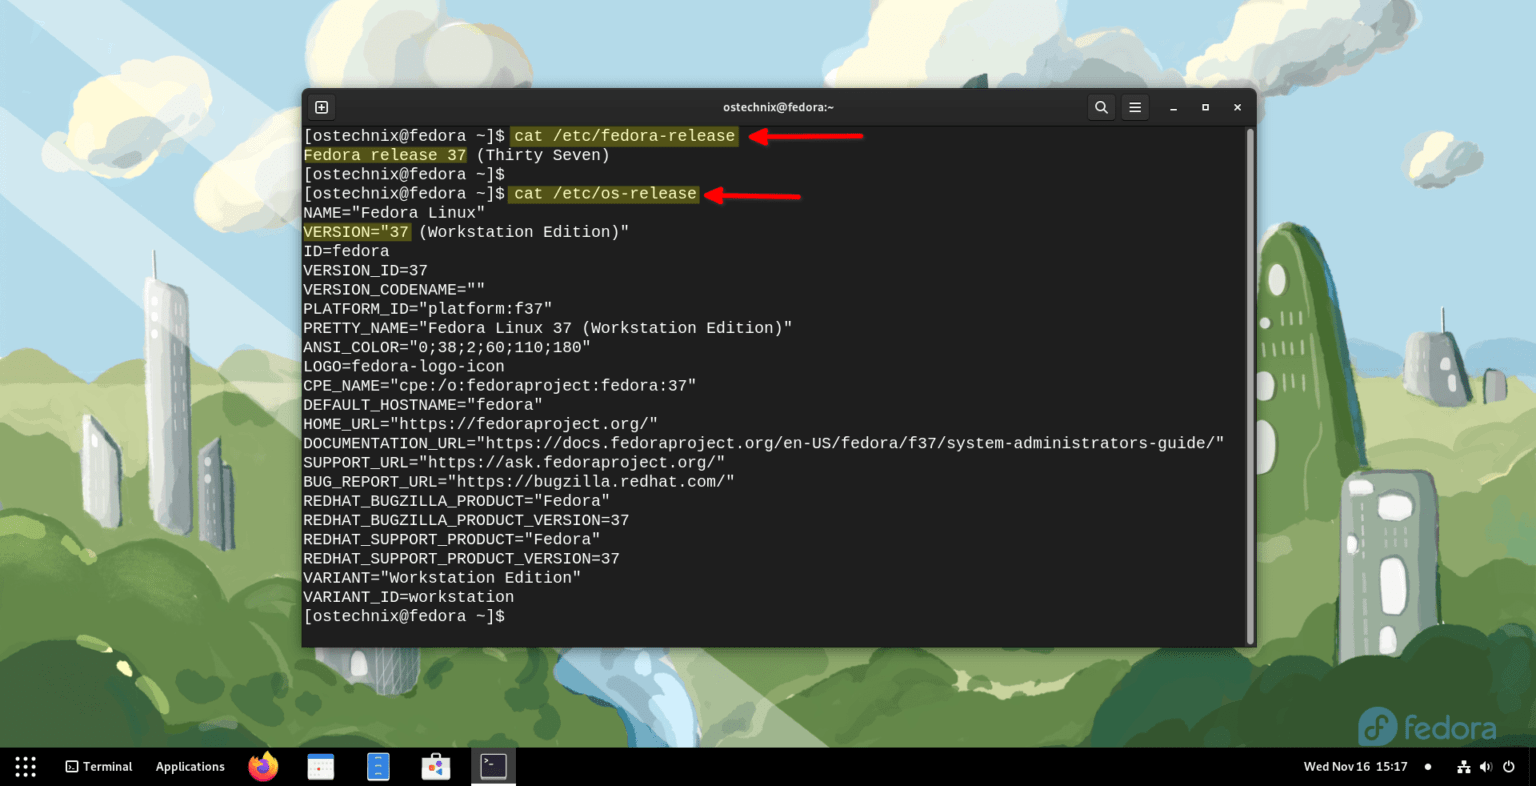This screenshot has height=786, width=1536.
Task: Click the power icon in the system tray
Action: pyautogui.click(x=1510, y=766)
